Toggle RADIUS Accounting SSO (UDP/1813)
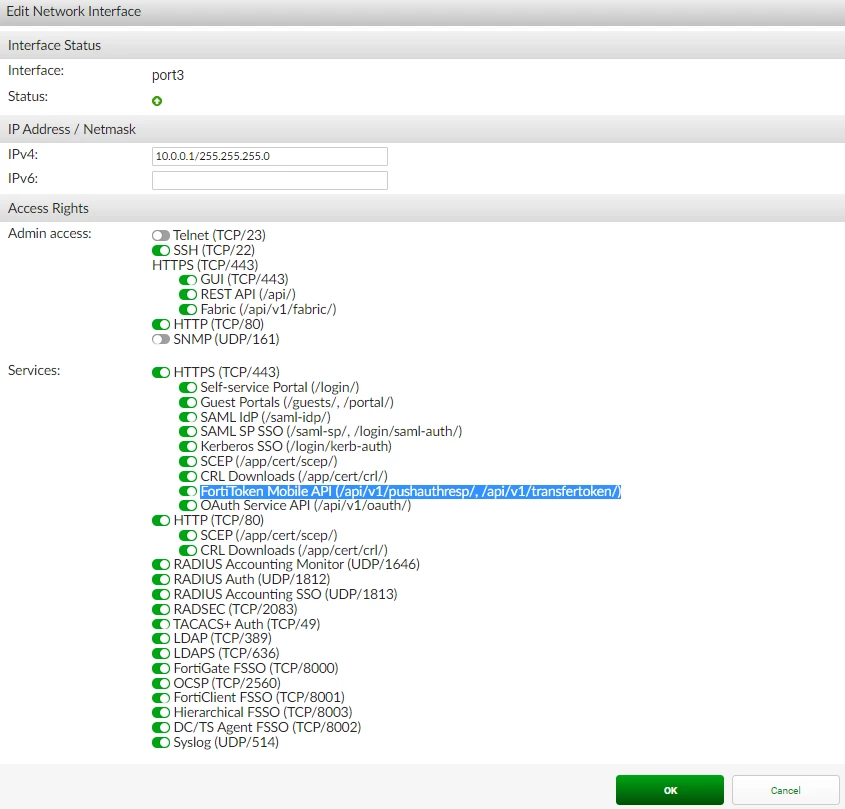Viewport: 845px width, 809px height. 161,594
